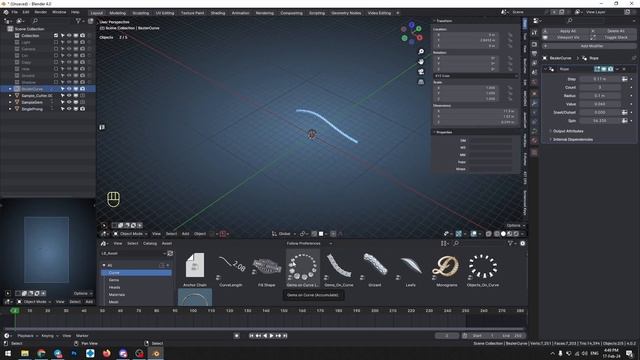Click the outliner filter funnel icon

(78, 21)
